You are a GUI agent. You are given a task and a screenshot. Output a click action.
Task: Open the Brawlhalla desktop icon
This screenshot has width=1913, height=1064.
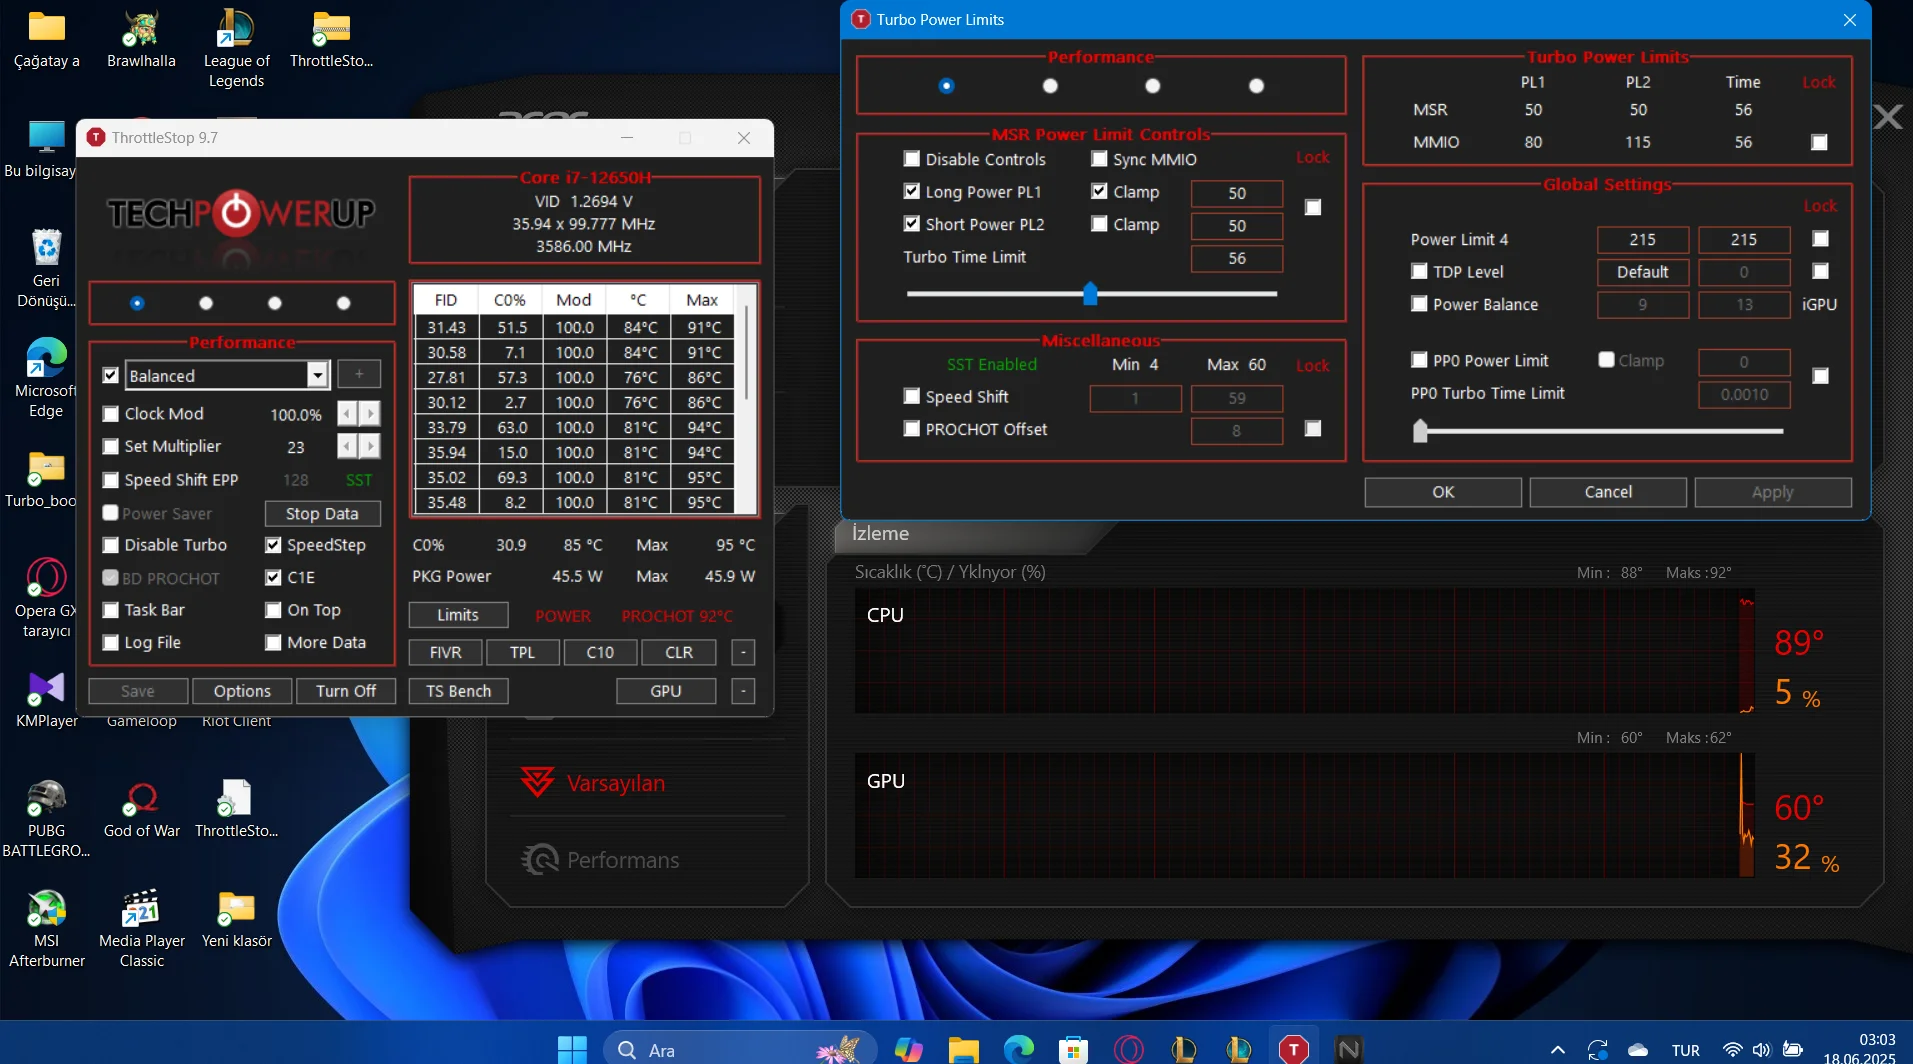(141, 30)
